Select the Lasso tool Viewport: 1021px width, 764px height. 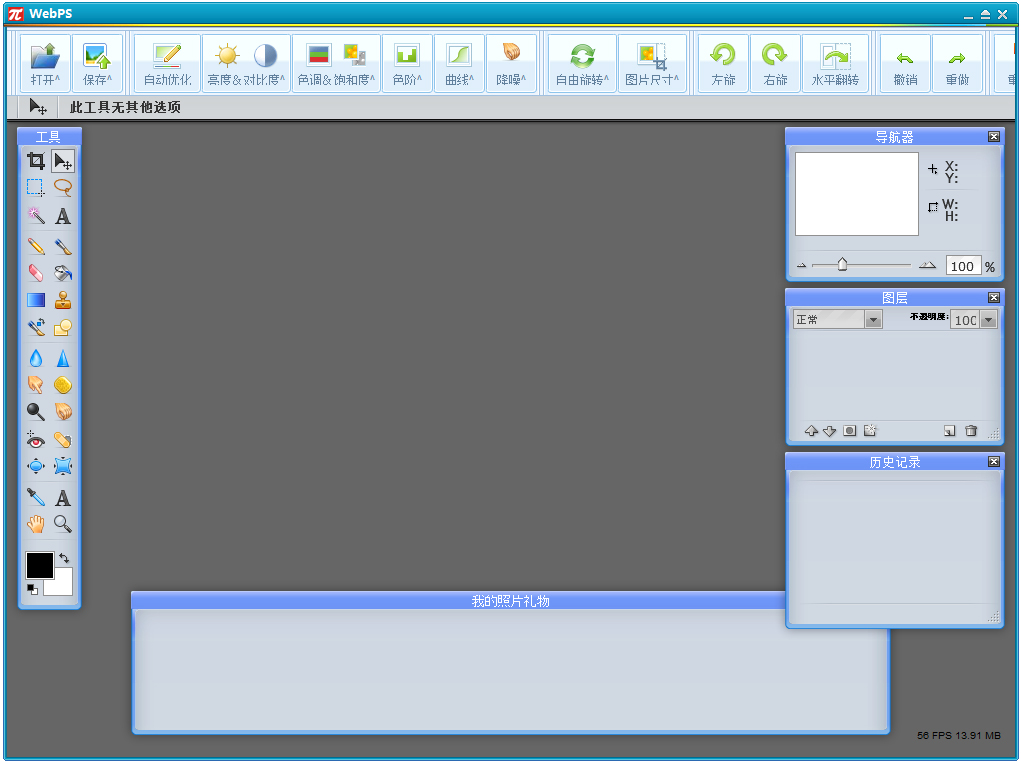point(63,187)
